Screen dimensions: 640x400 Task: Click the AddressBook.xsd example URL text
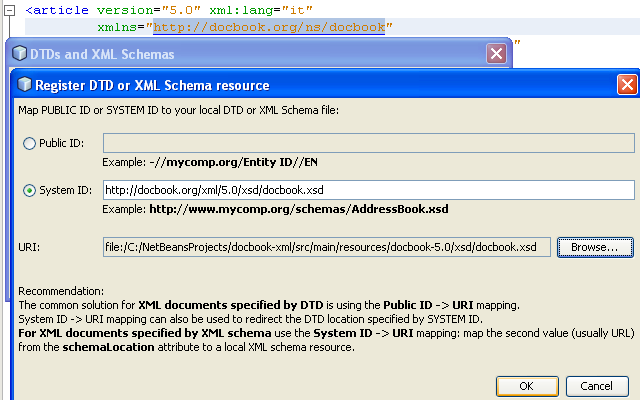[x=299, y=209]
